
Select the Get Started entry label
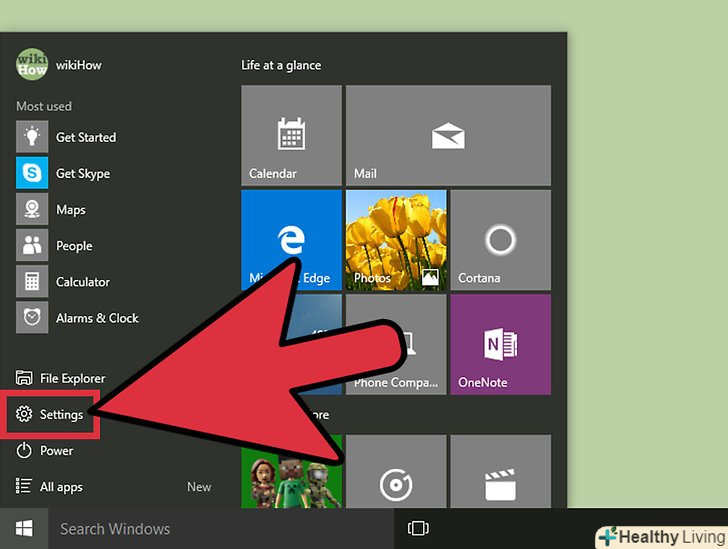coord(86,137)
